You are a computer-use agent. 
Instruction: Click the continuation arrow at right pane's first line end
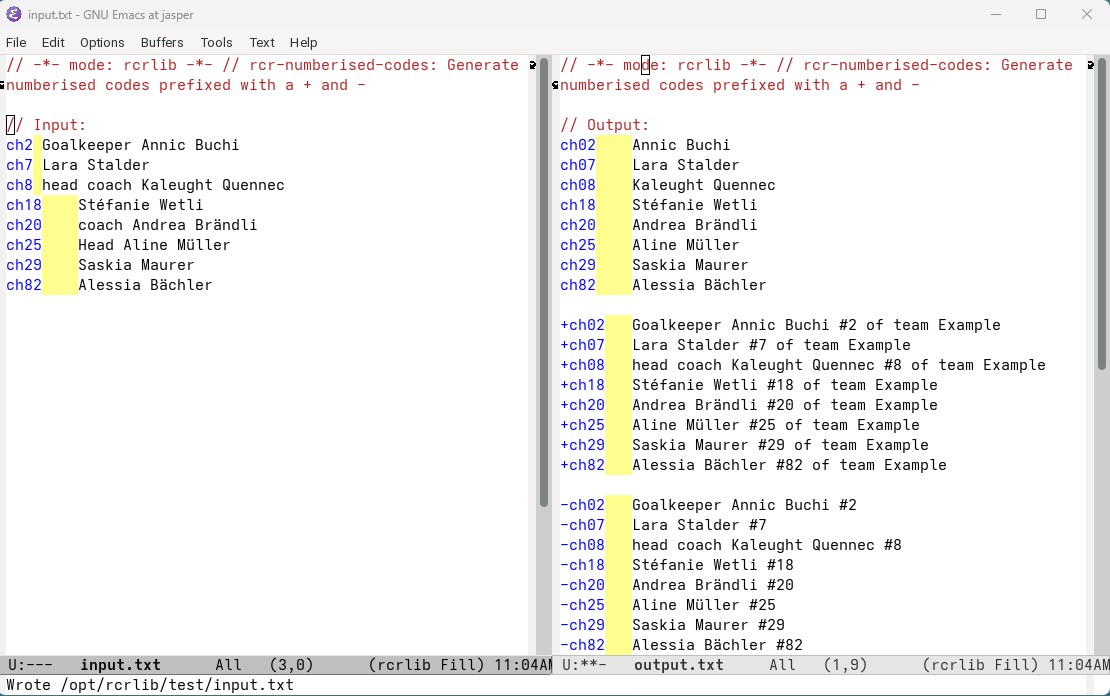click(x=1090, y=65)
